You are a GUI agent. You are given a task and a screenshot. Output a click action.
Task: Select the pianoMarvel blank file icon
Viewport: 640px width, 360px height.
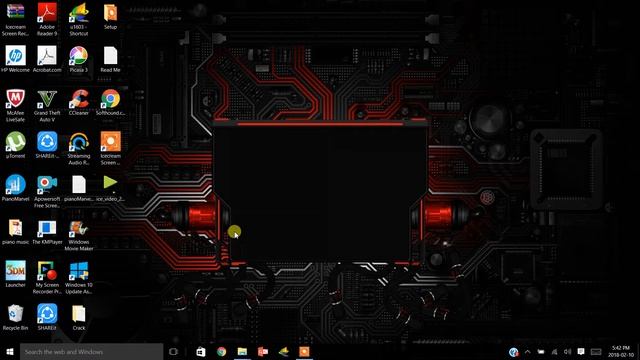click(79, 188)
